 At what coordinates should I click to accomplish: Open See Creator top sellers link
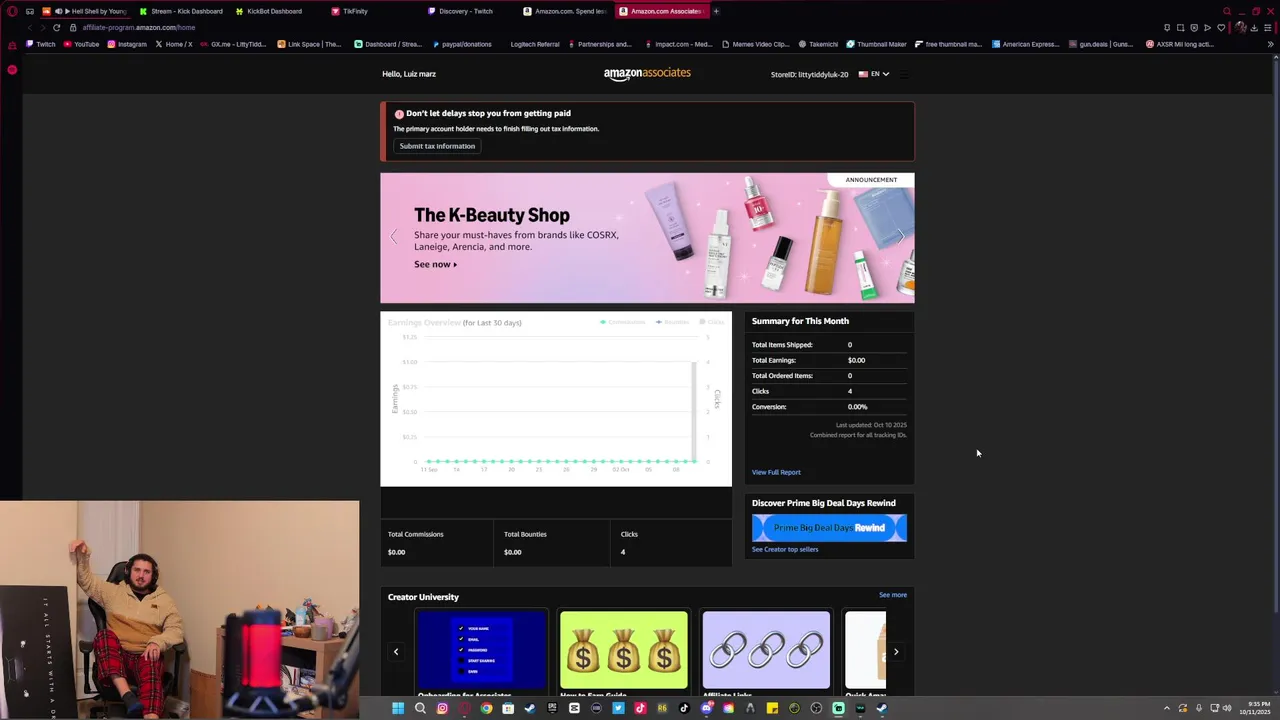785,549
